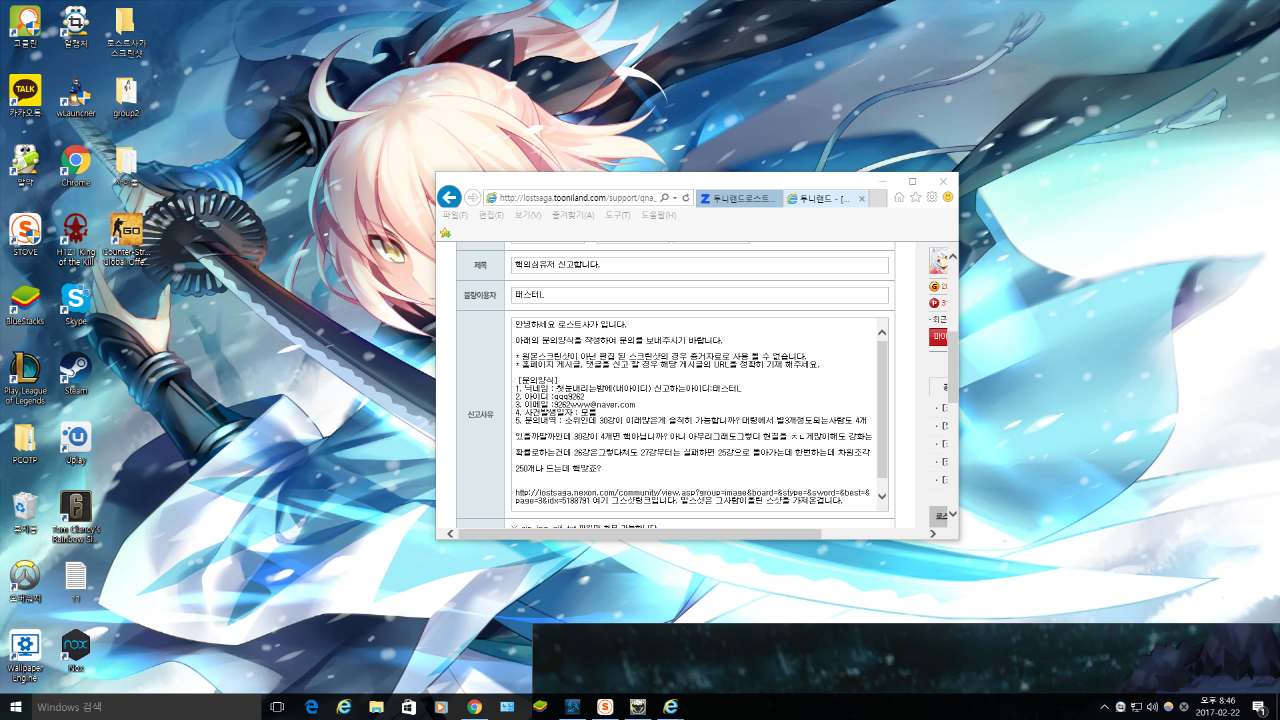Click the page vertical scrollbar down arrow

click(x=952, y=514)
